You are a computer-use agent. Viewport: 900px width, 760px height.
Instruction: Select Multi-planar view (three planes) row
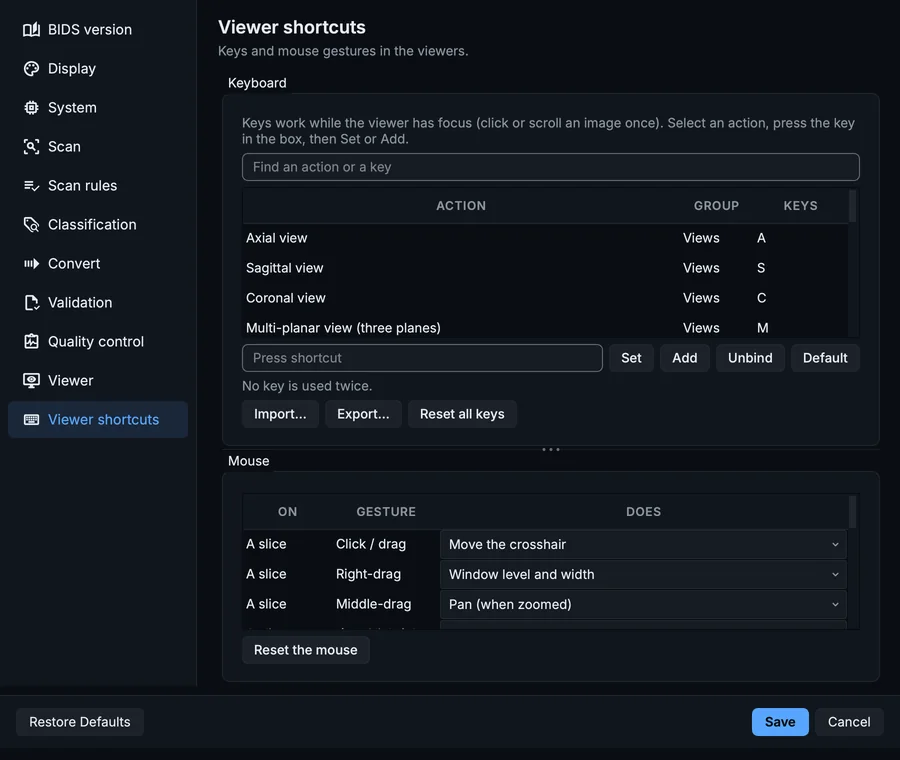pyautogui.click(x=545, y=328)
